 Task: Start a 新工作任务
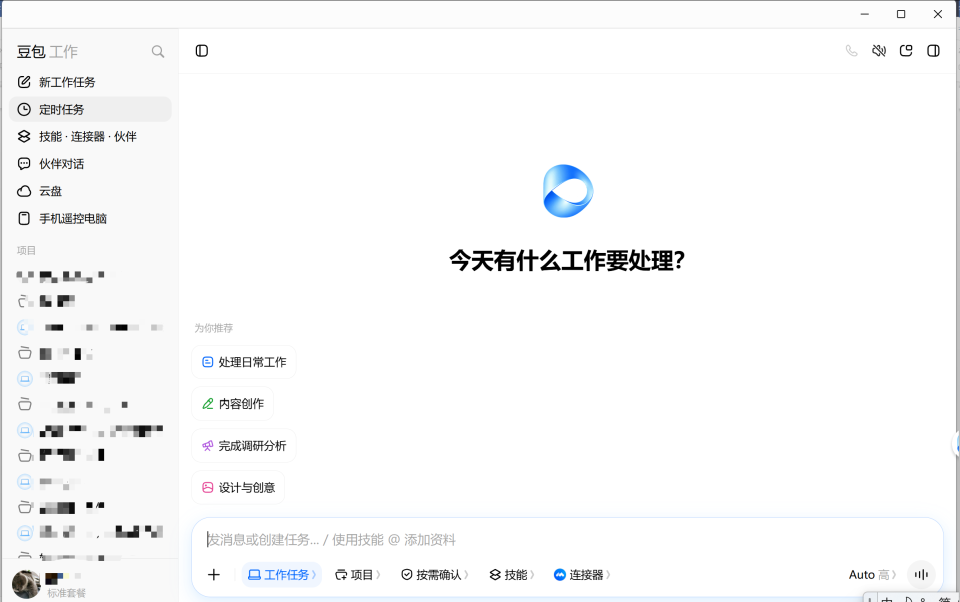[90, 82]
